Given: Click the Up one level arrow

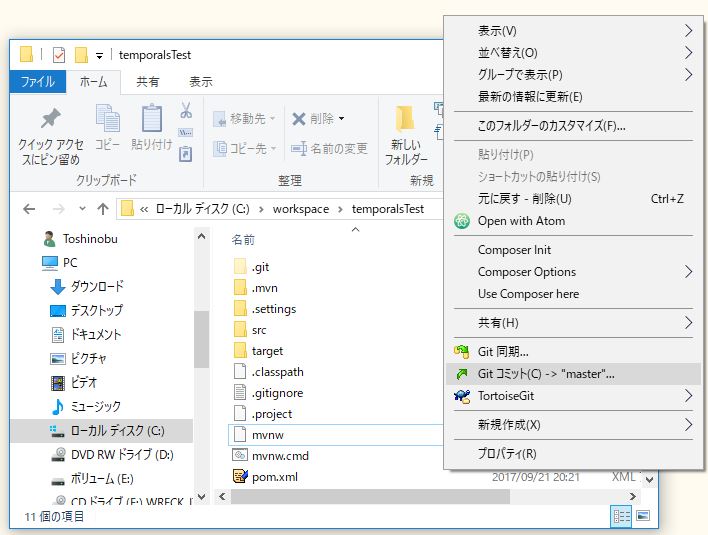Looking at the screenshot, I should tap(103, 209).
